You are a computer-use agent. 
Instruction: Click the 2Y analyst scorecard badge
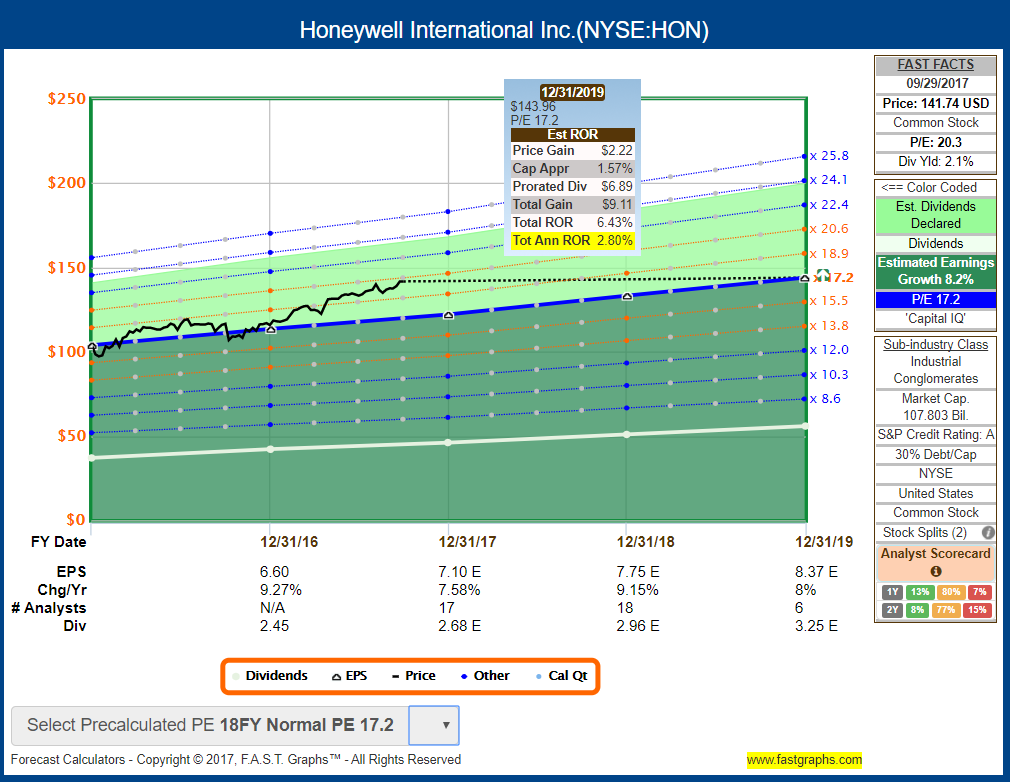click(x=891, y=610)
